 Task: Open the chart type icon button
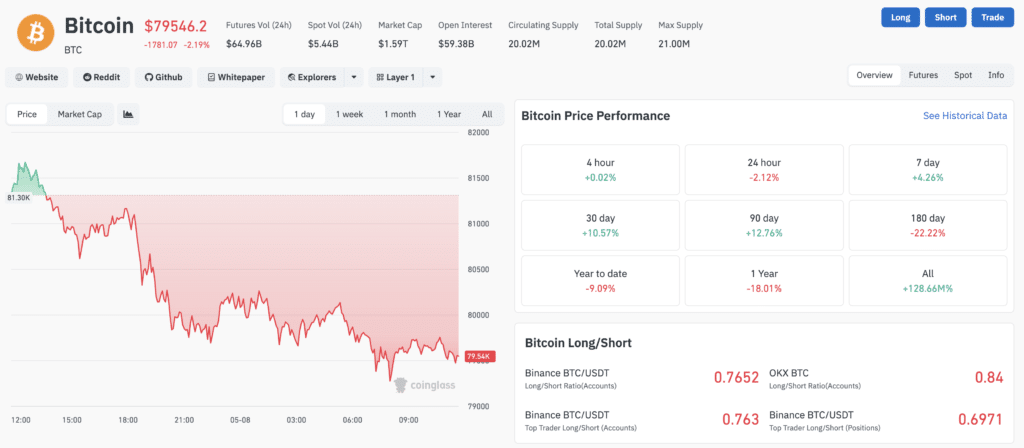coord(129,114)
